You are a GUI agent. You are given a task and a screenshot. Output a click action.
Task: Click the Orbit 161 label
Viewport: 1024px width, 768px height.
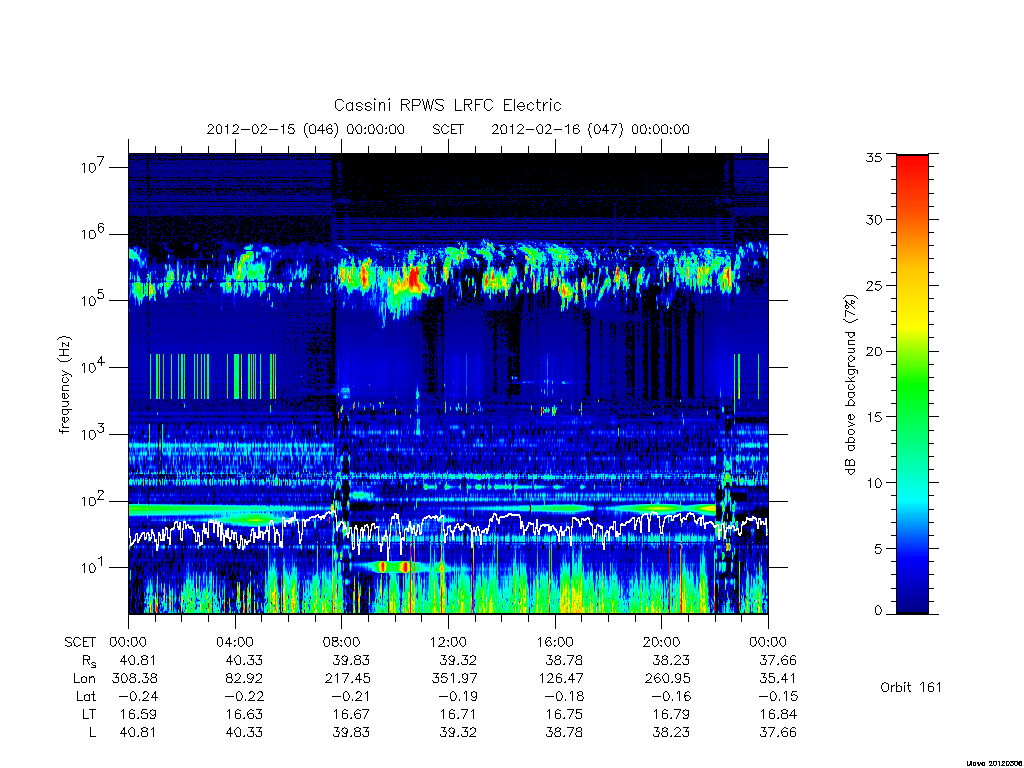click(x=910, y=687)
